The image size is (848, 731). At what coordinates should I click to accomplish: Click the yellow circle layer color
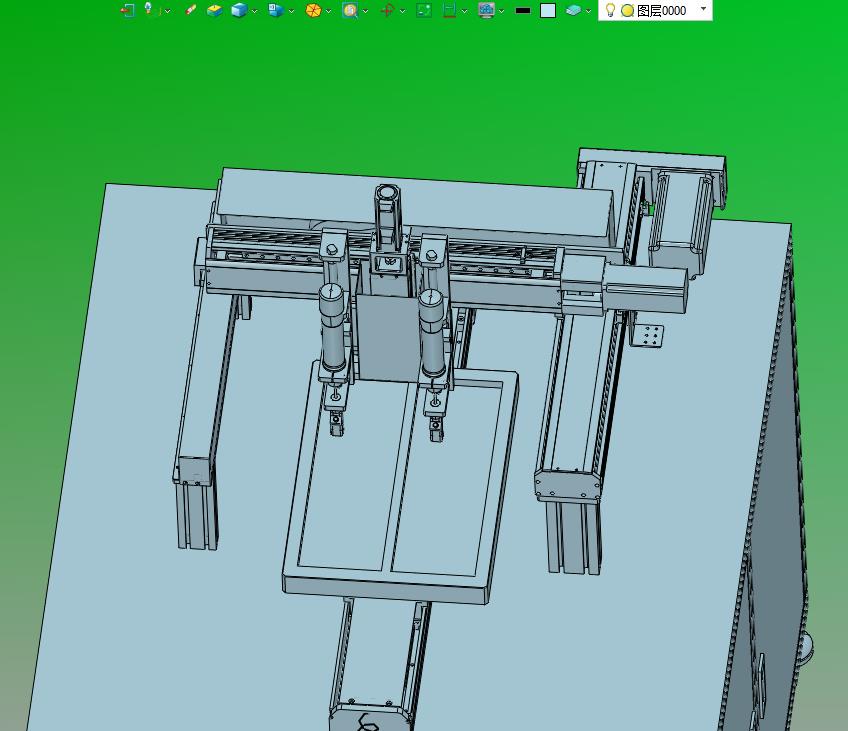click(x=627, y=10)
